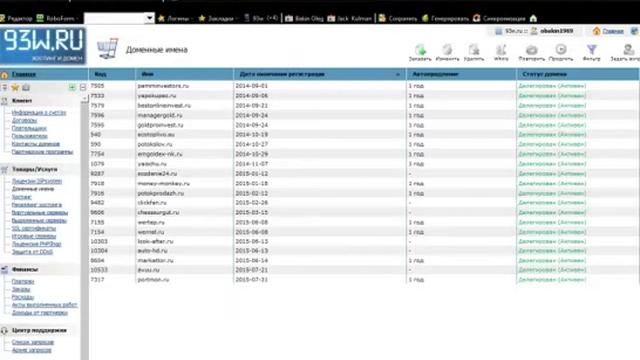Open the Логины logins dropdown
Screen dimensions: 640x360
pyautogui.click(x=176, y=18)
